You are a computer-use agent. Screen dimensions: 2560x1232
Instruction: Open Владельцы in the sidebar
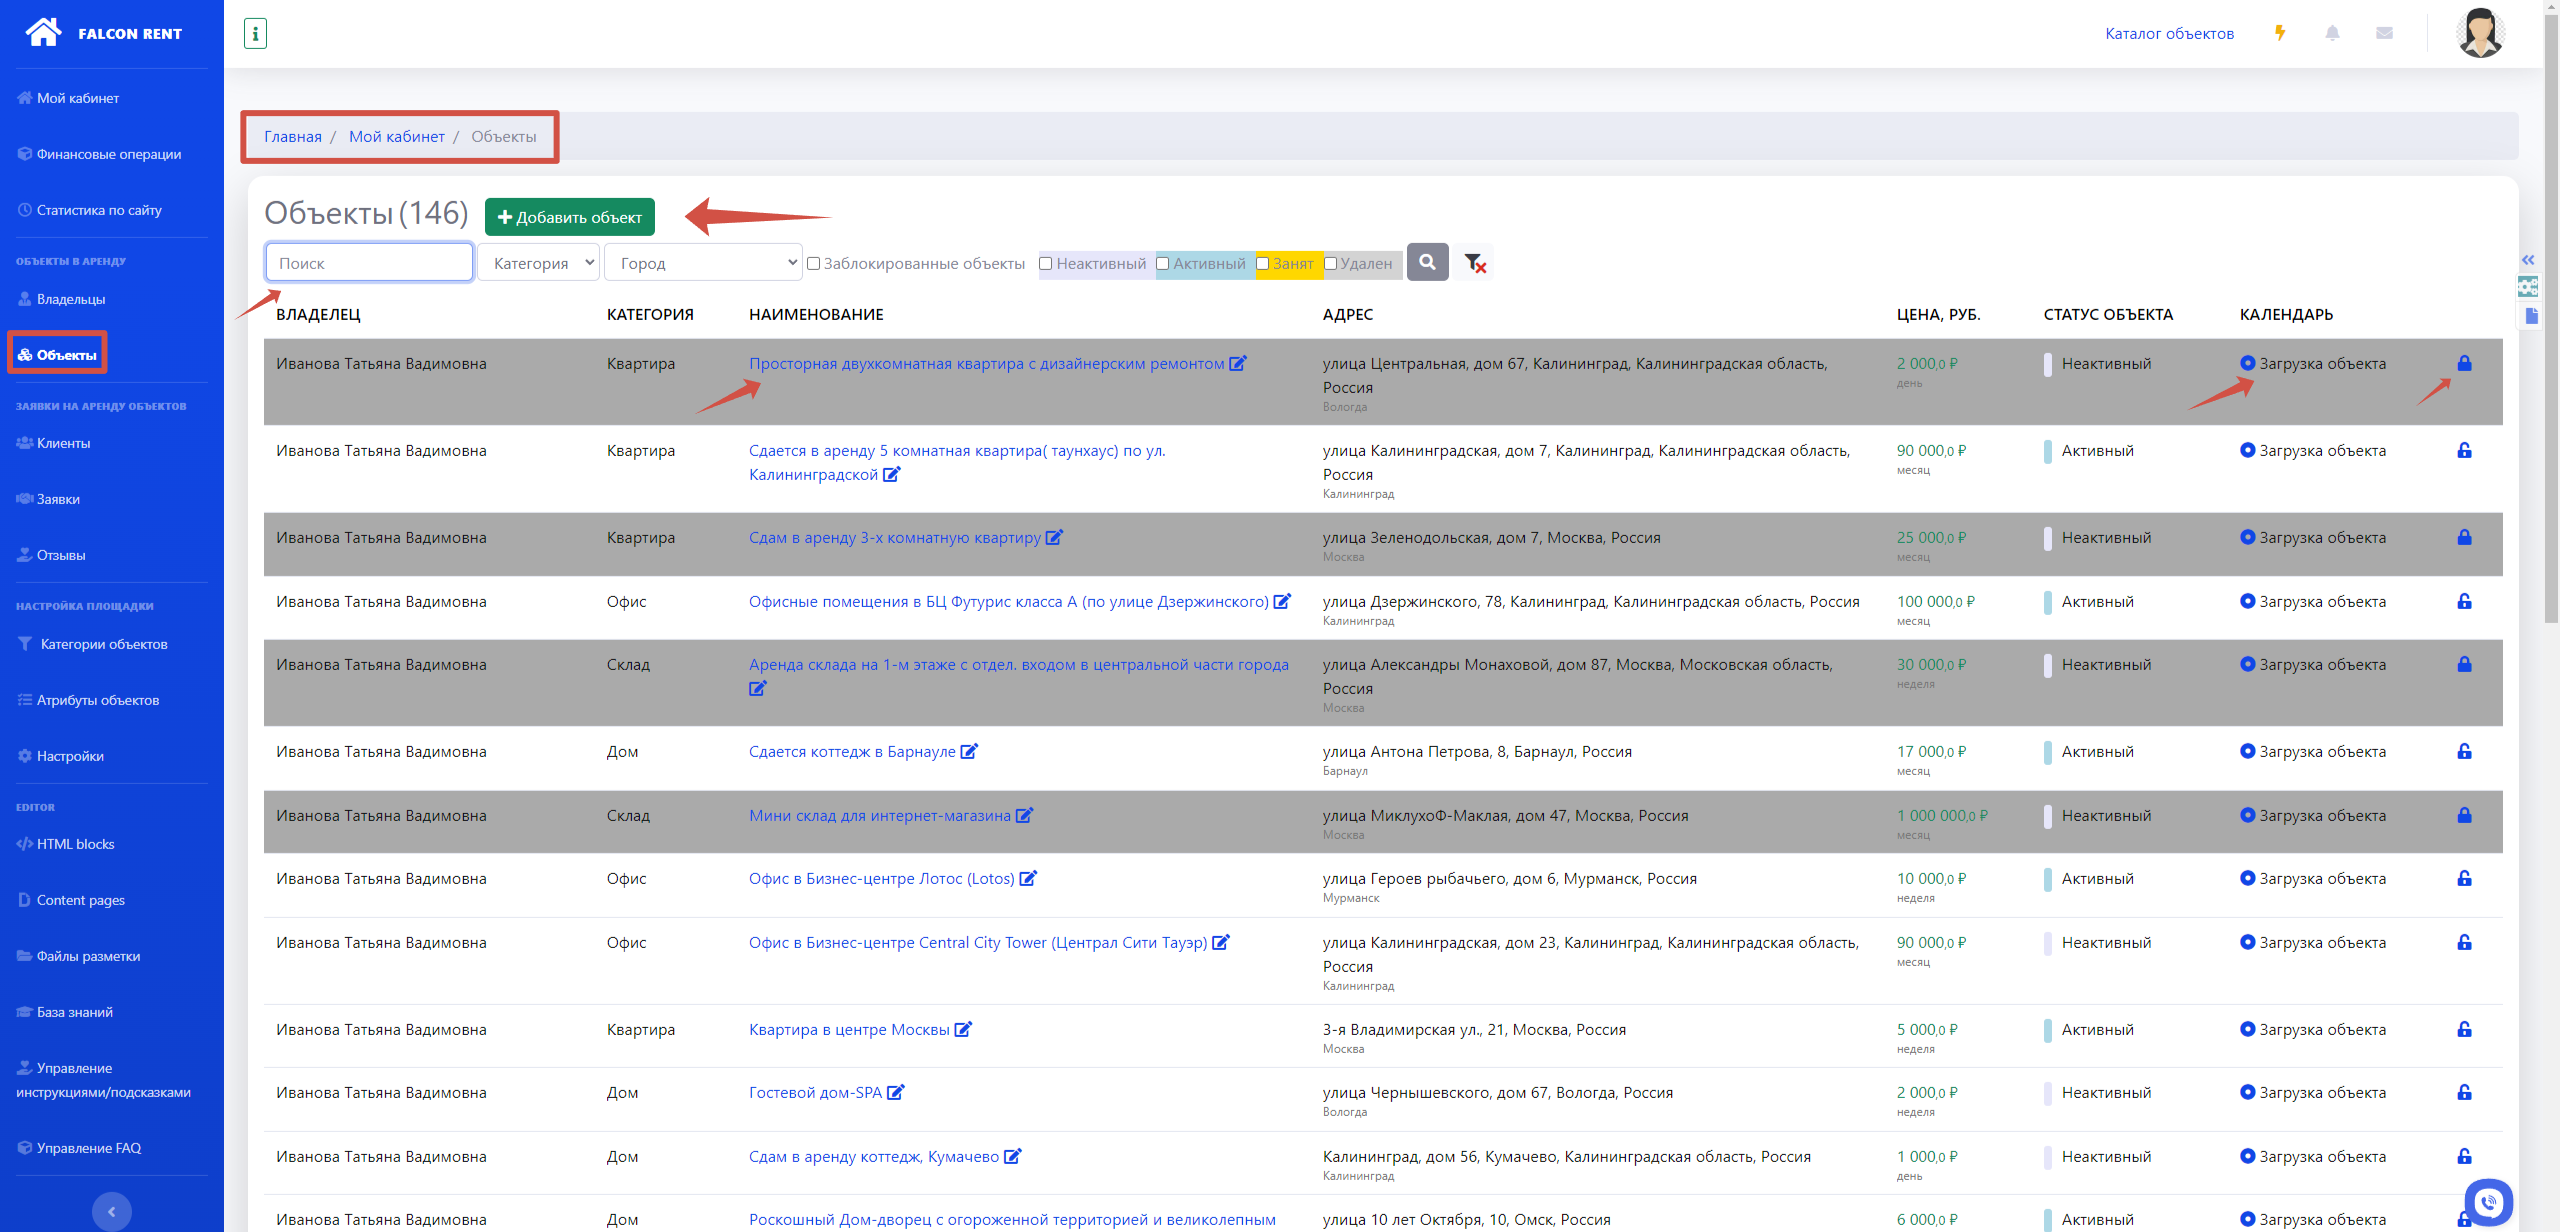70,299
